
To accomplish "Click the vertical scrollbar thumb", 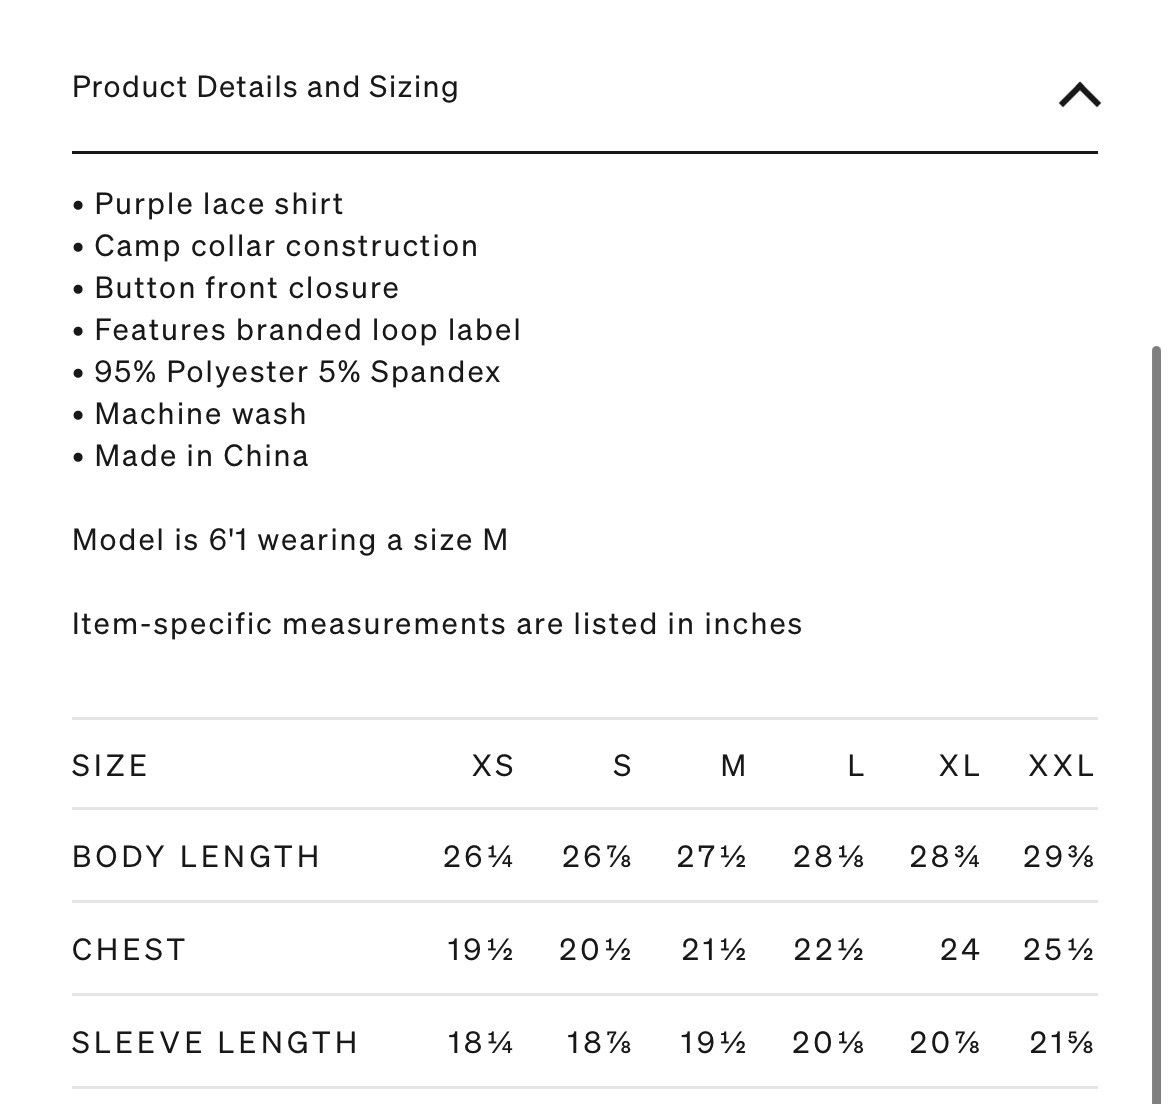I will (1157, 724).
